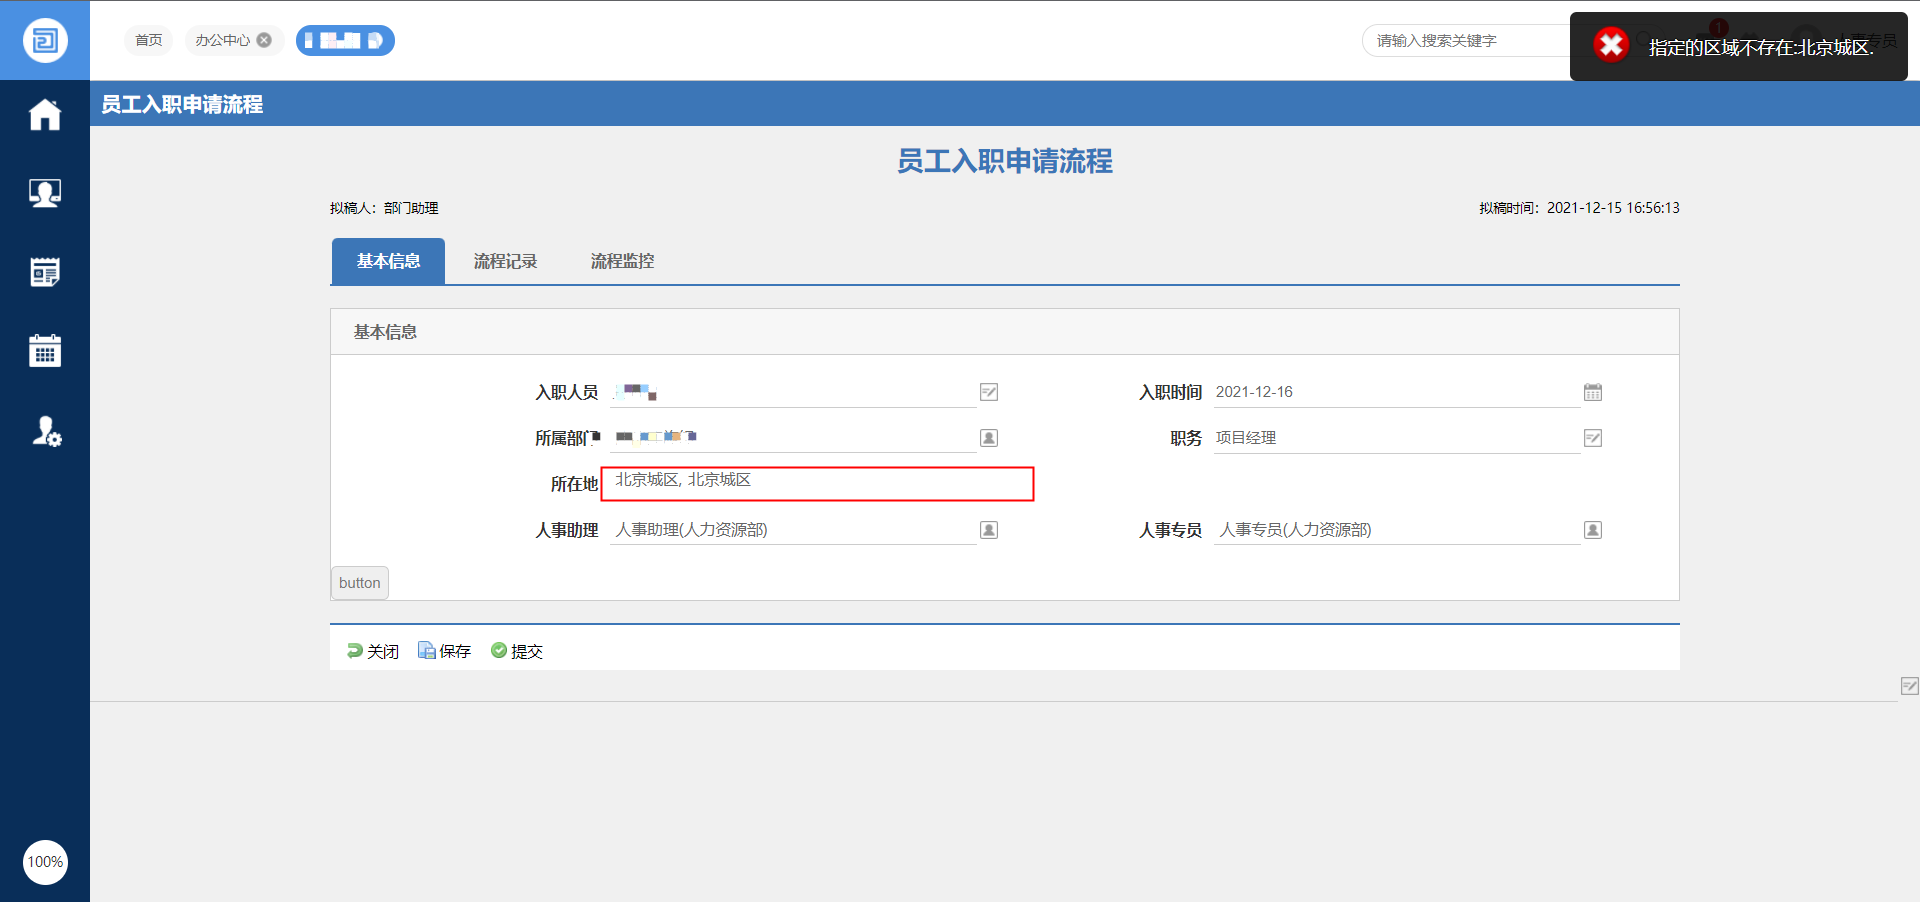Open the picker icon for 职务
Screen dimensions: 1920x902
pos(1593,438)
